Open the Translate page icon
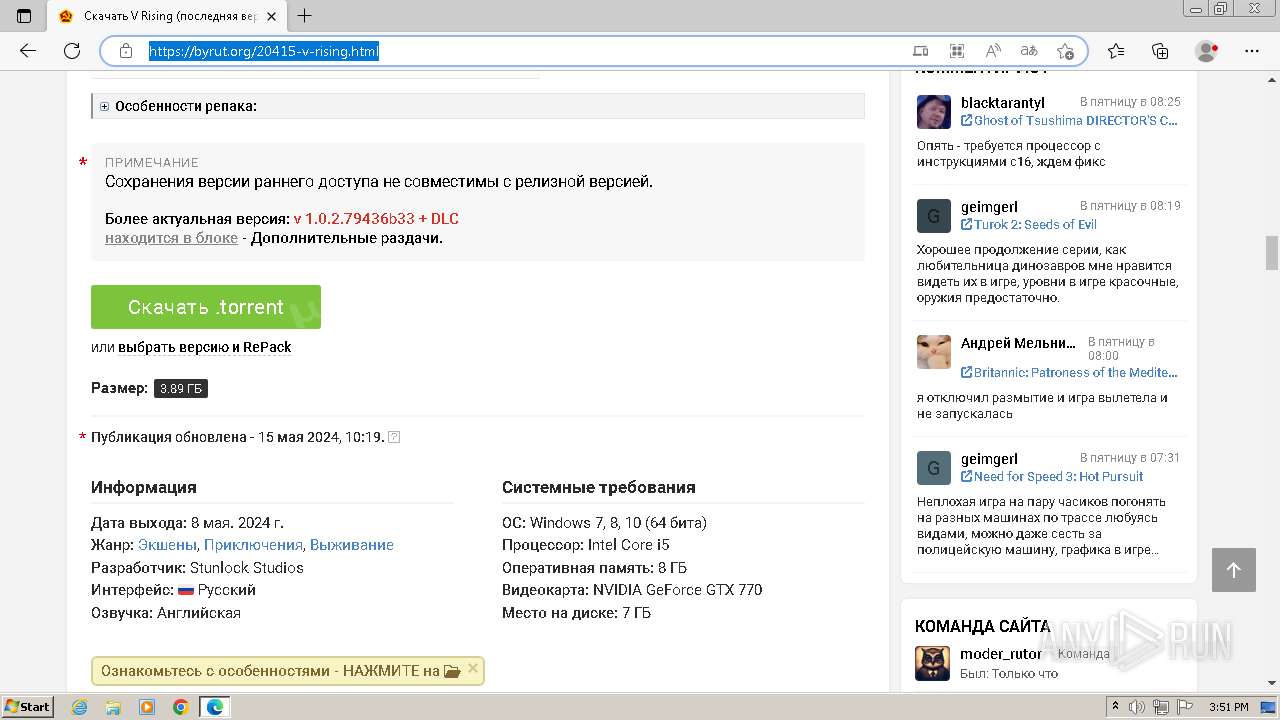The width and height of the screenshot is (1280, 720). 1029,51
